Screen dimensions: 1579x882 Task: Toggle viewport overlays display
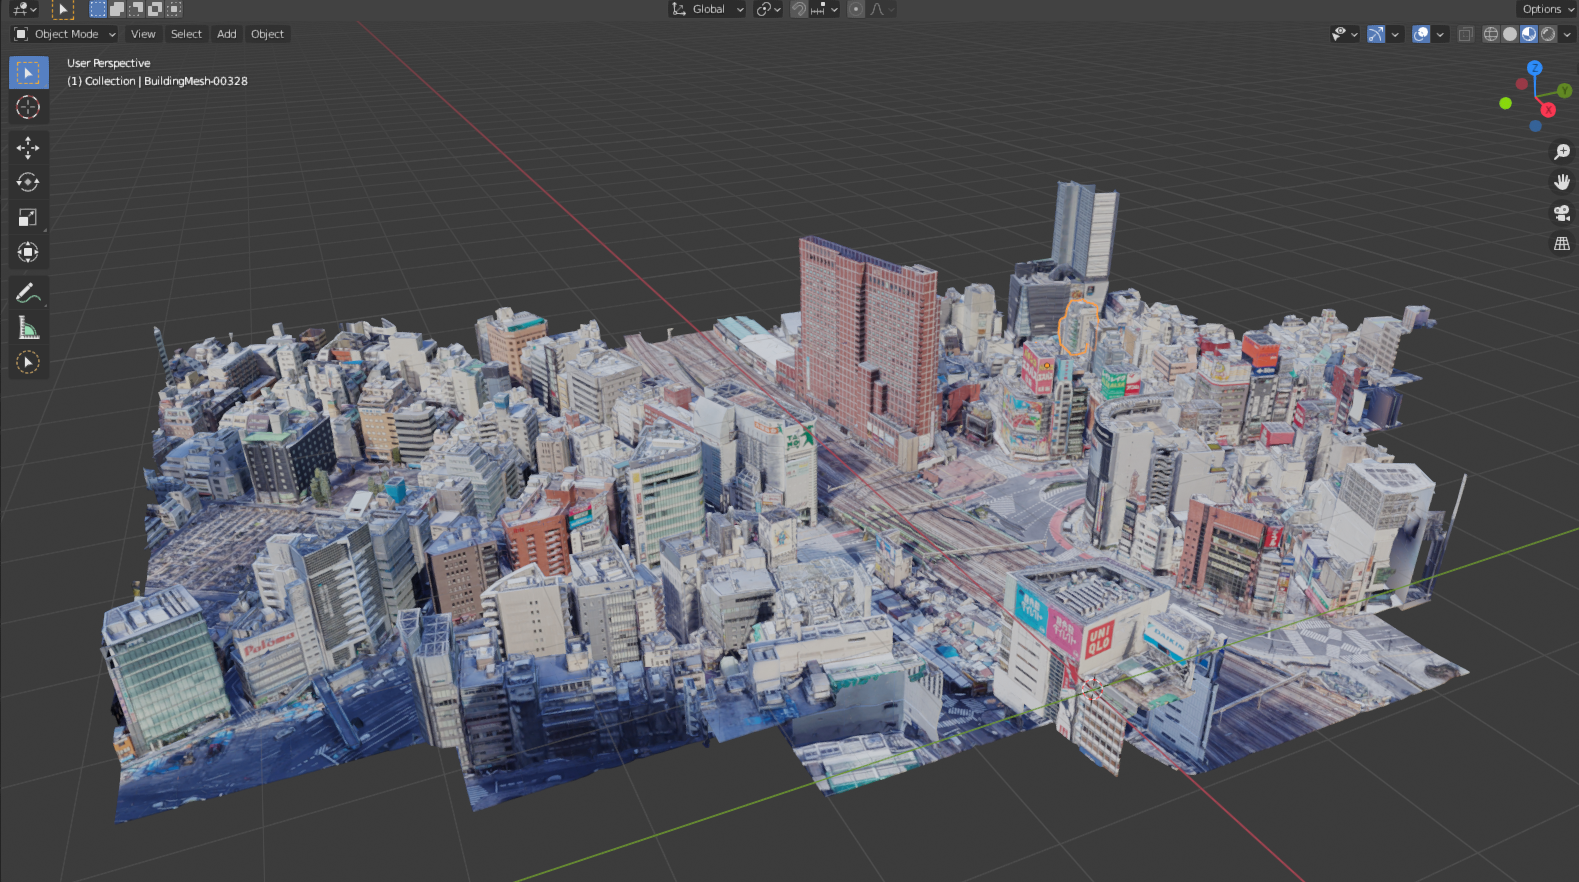pos(1421,34)
